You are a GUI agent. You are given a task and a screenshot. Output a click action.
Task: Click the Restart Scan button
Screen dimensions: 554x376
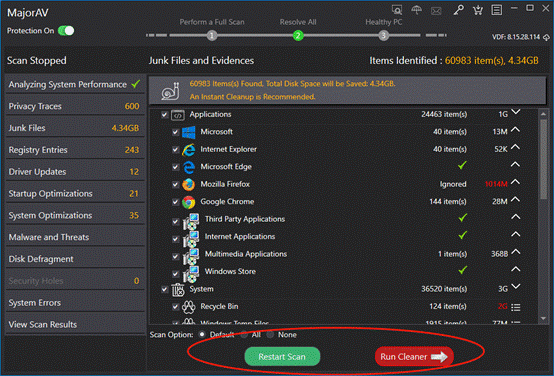pos(282,357)
